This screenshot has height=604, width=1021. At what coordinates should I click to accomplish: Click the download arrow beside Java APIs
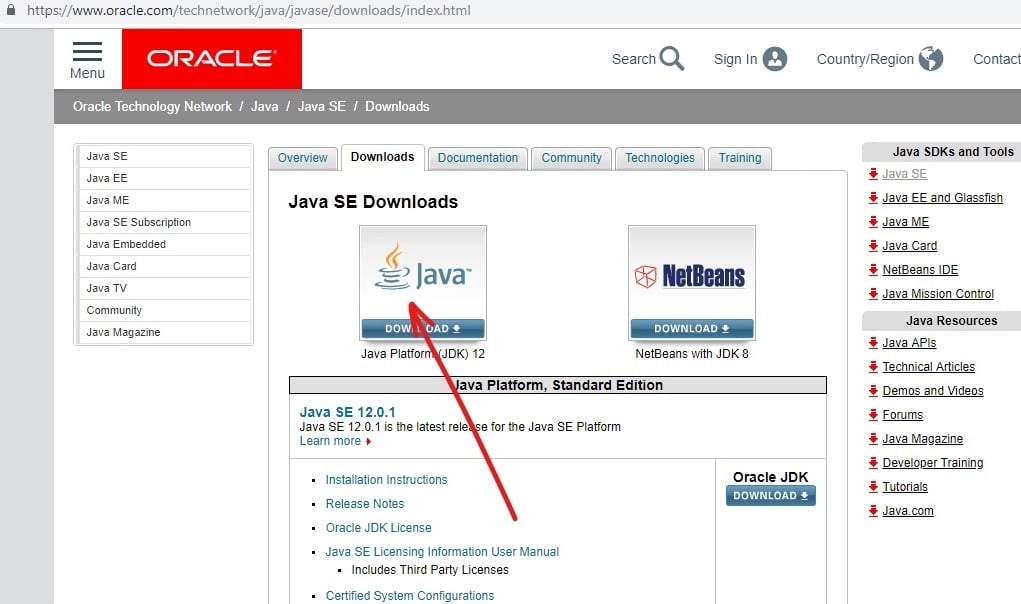[872, 342]
